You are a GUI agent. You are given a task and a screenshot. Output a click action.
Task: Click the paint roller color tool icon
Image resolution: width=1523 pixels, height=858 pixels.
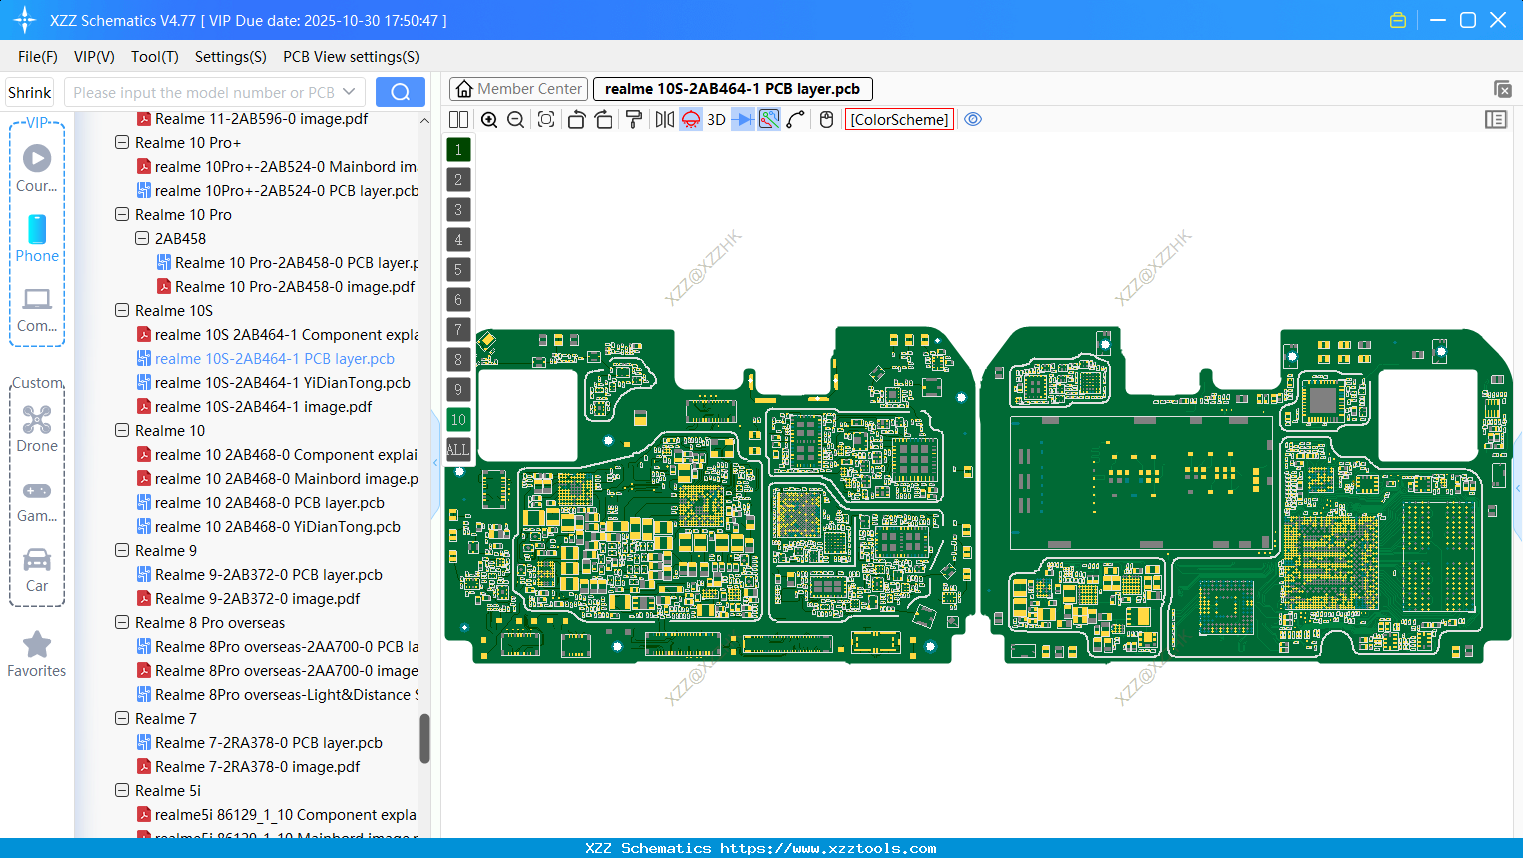point(633,119)
